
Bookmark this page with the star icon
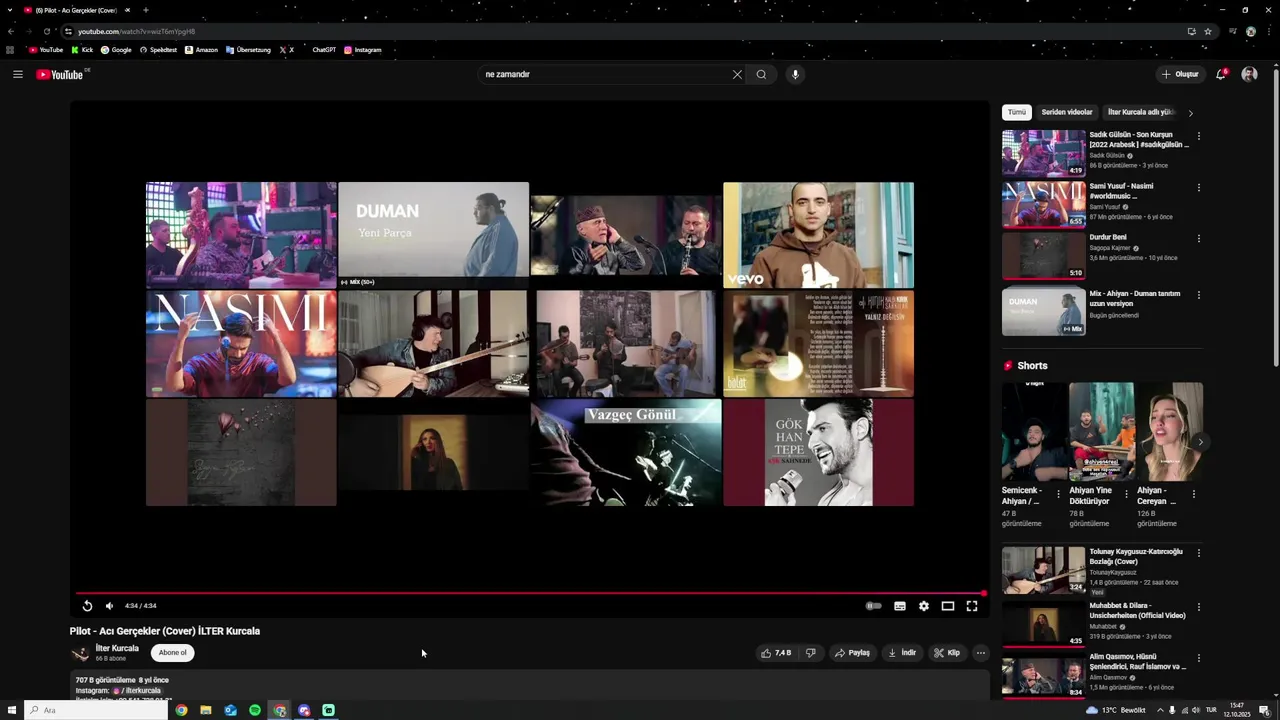coord(1208,31)
